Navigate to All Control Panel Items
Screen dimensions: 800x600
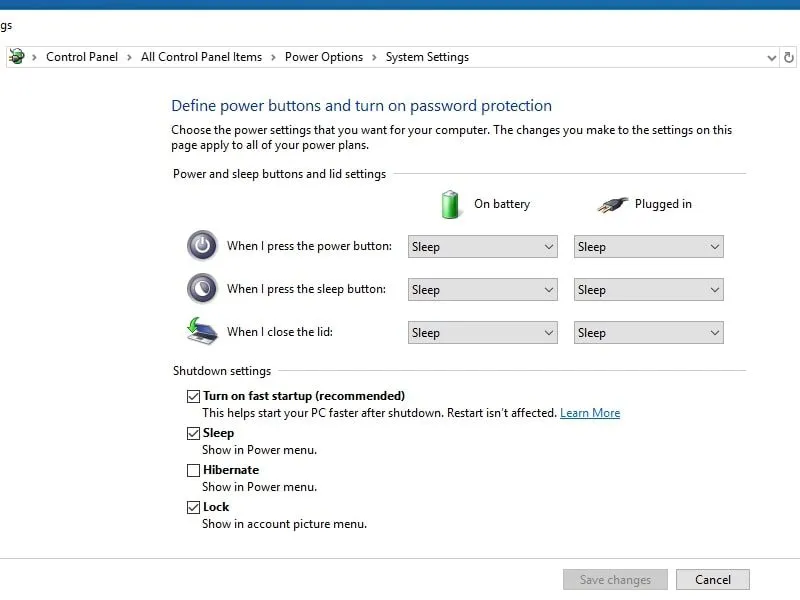201,57
